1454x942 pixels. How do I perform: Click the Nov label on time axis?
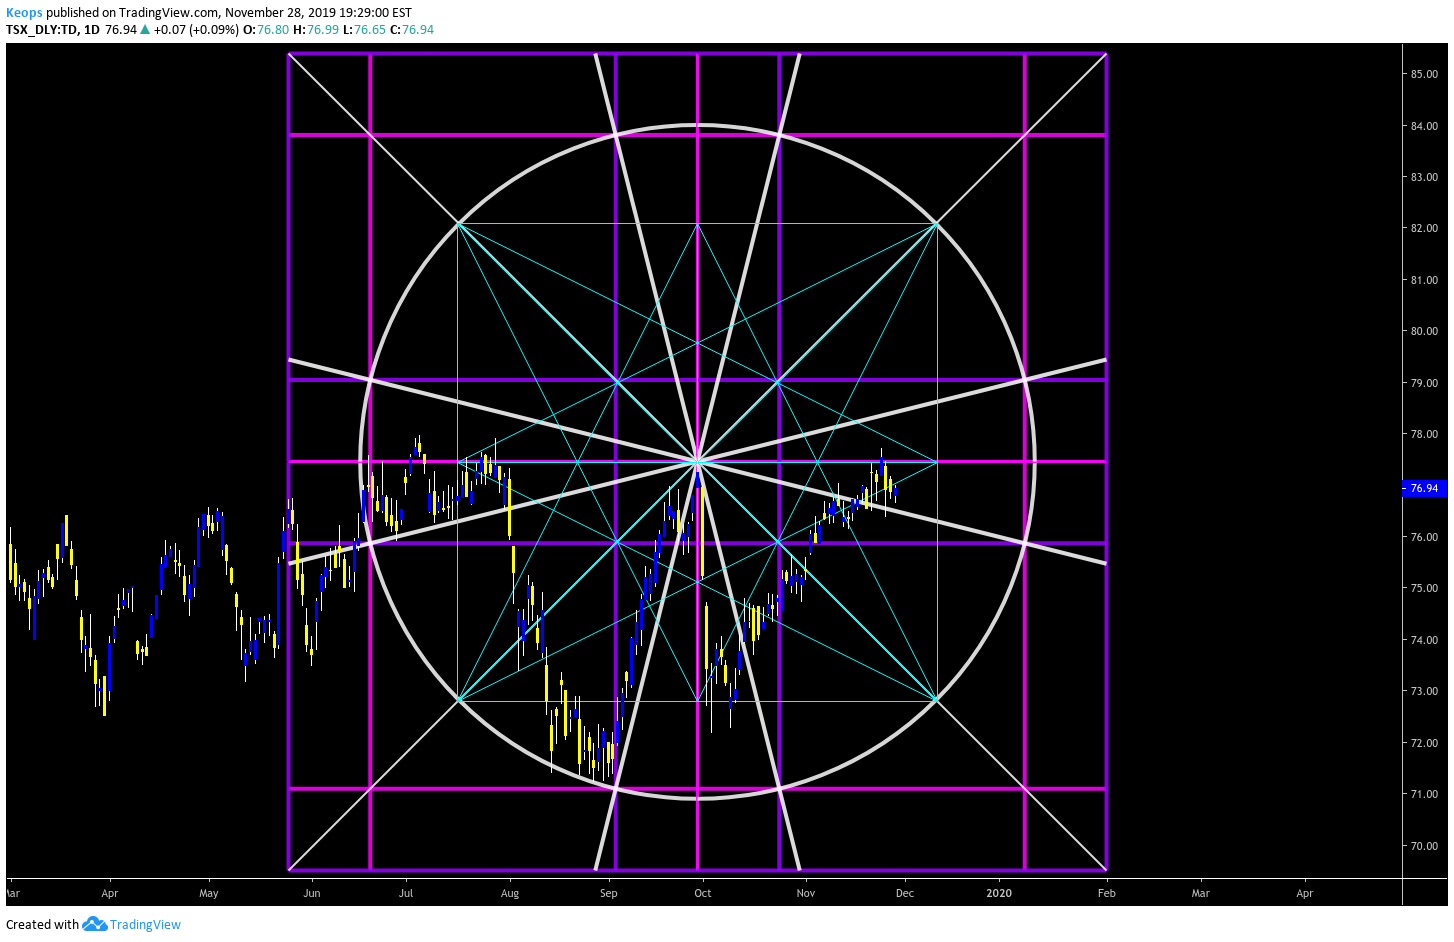(x=806, y=893)
